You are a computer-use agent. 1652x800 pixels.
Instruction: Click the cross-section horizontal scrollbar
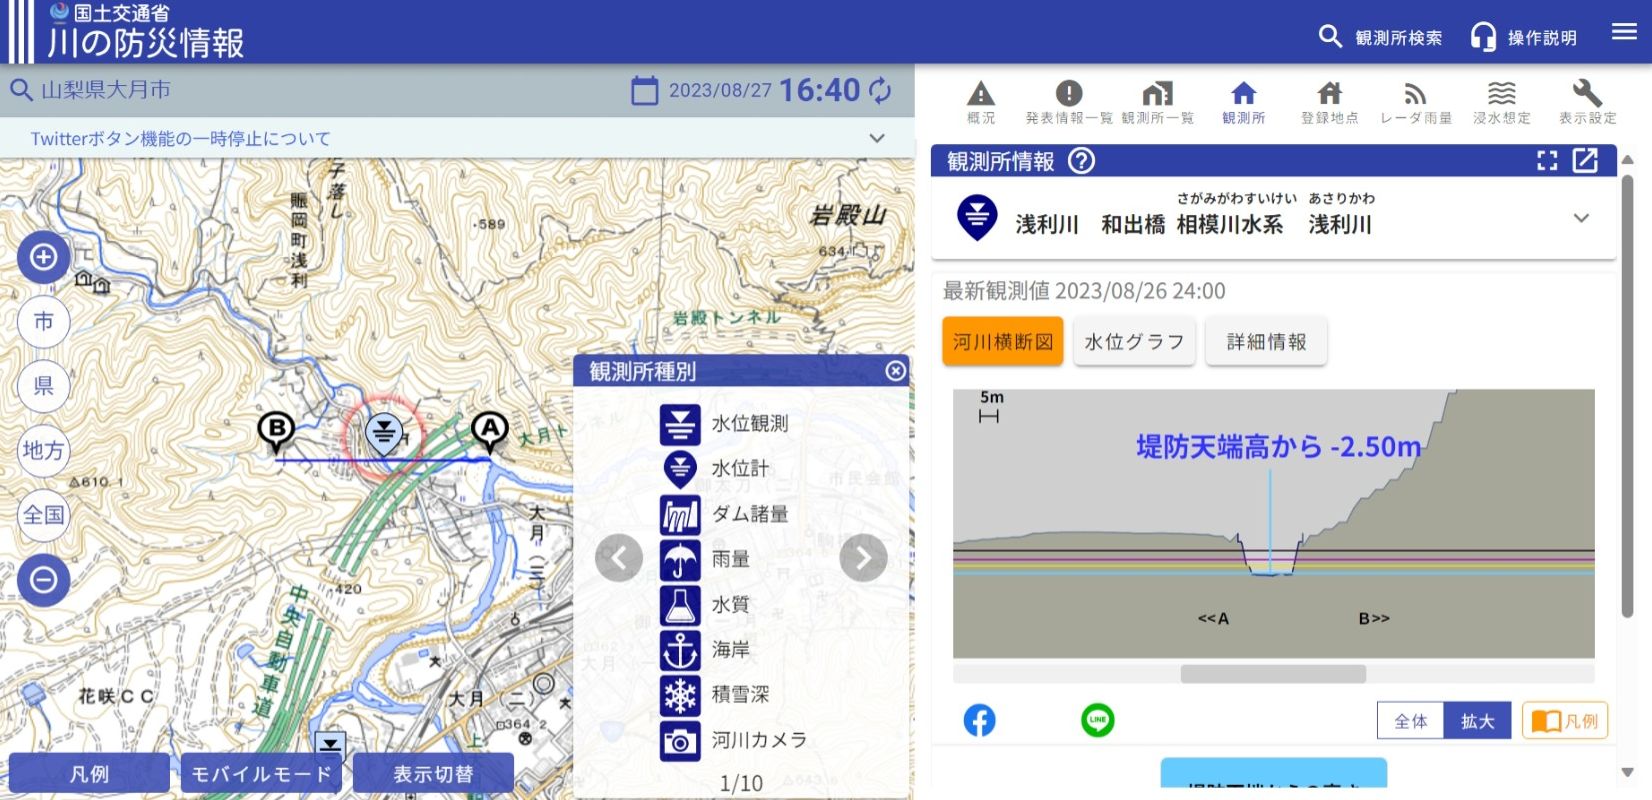(x=1272, y=674)
